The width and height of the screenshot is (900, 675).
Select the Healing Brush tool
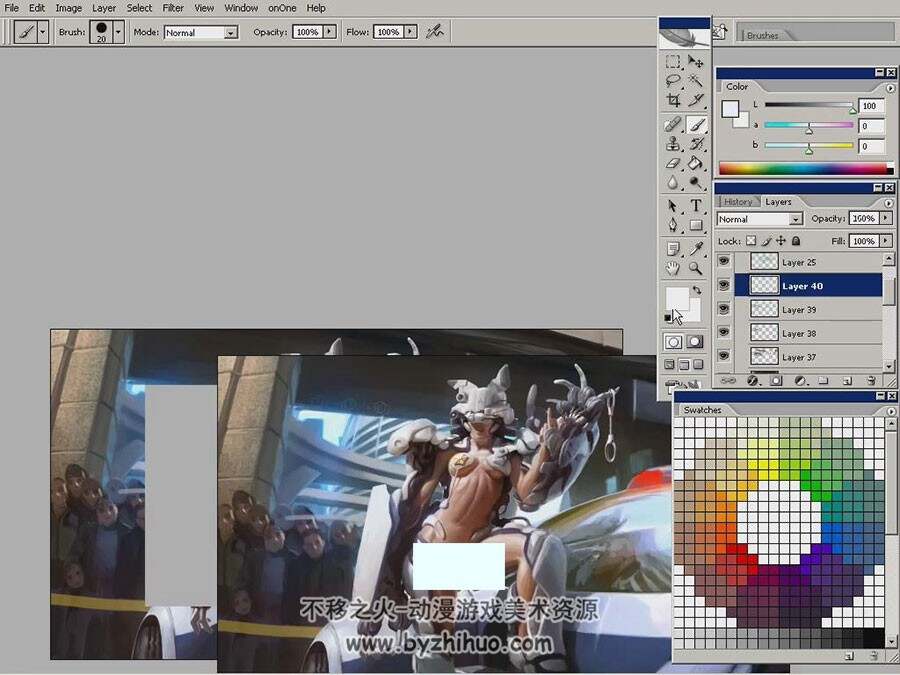click(673, 124)
